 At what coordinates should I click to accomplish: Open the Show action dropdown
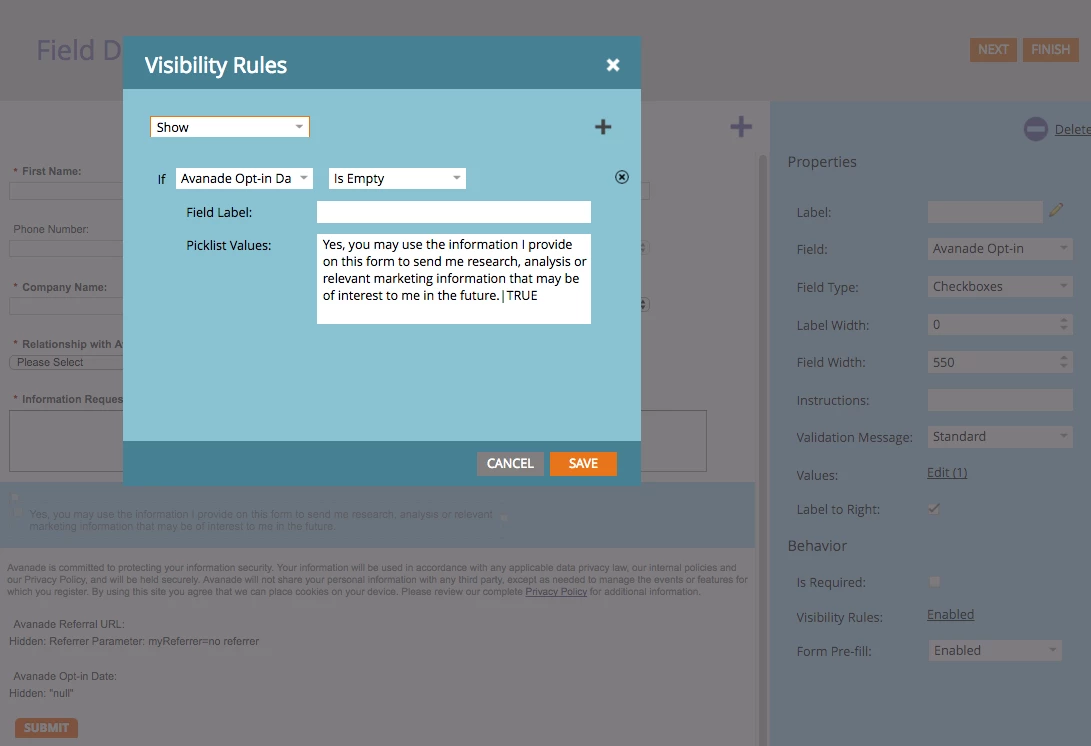tap(230, 127)
